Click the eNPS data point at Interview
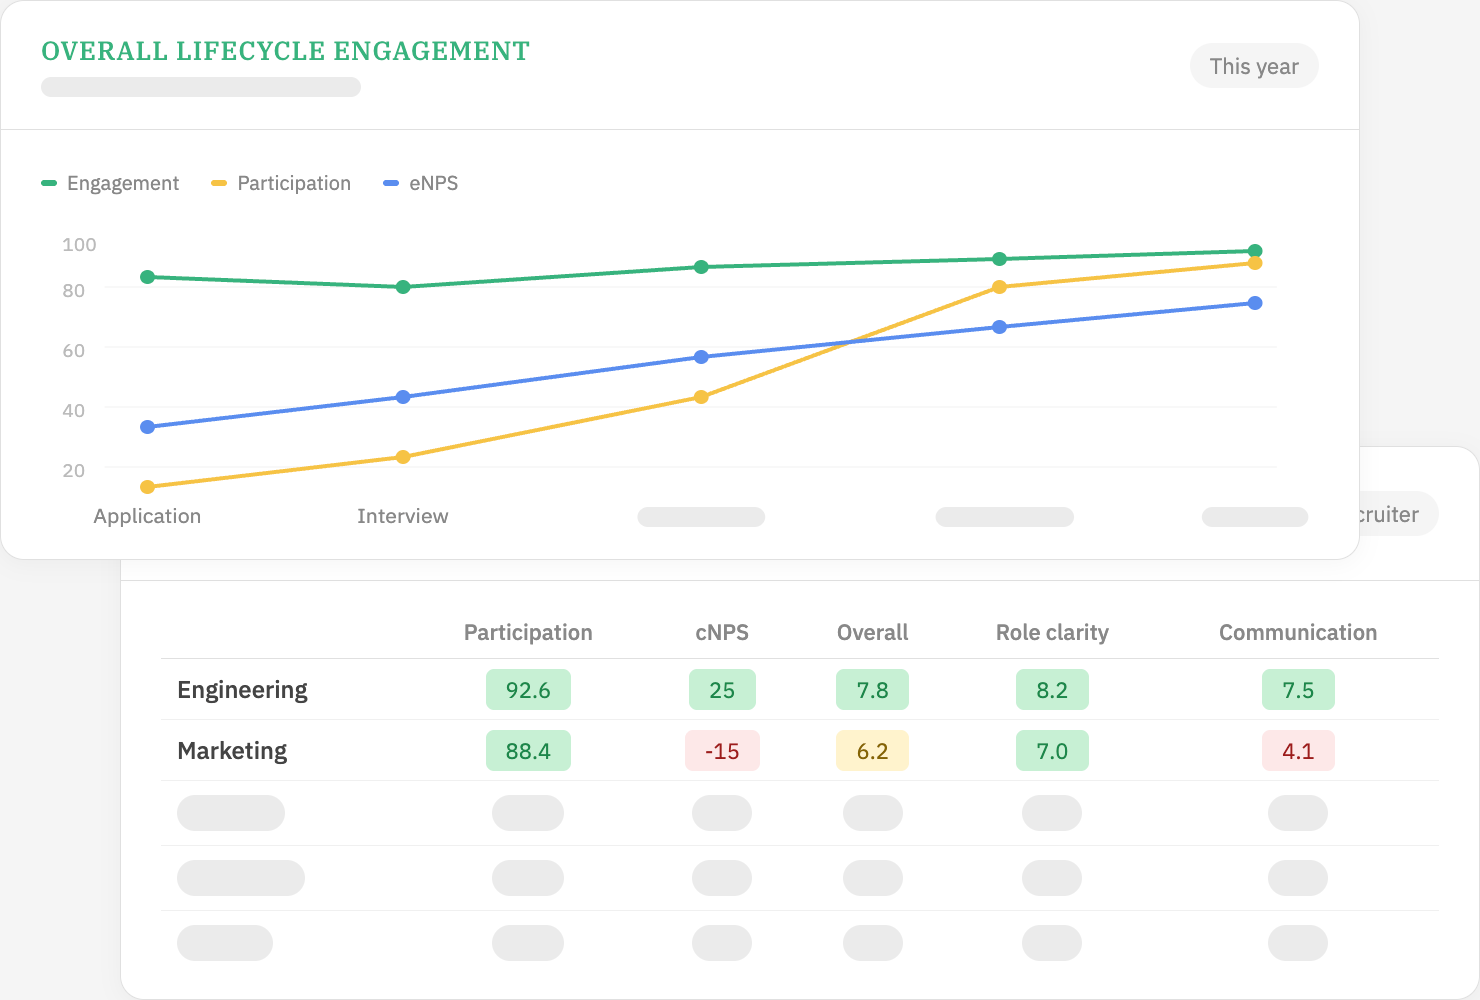This screenshot has width=1480, height=1000. 403,396
